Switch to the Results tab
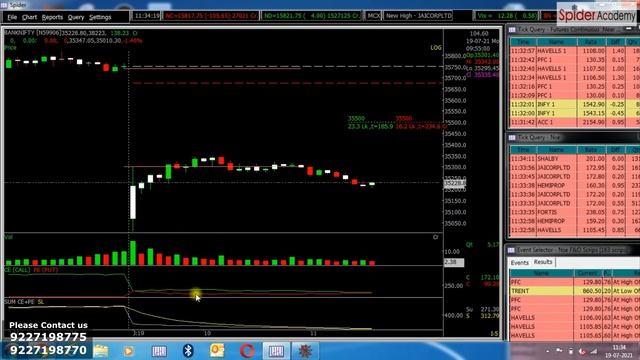 (543, 262)
